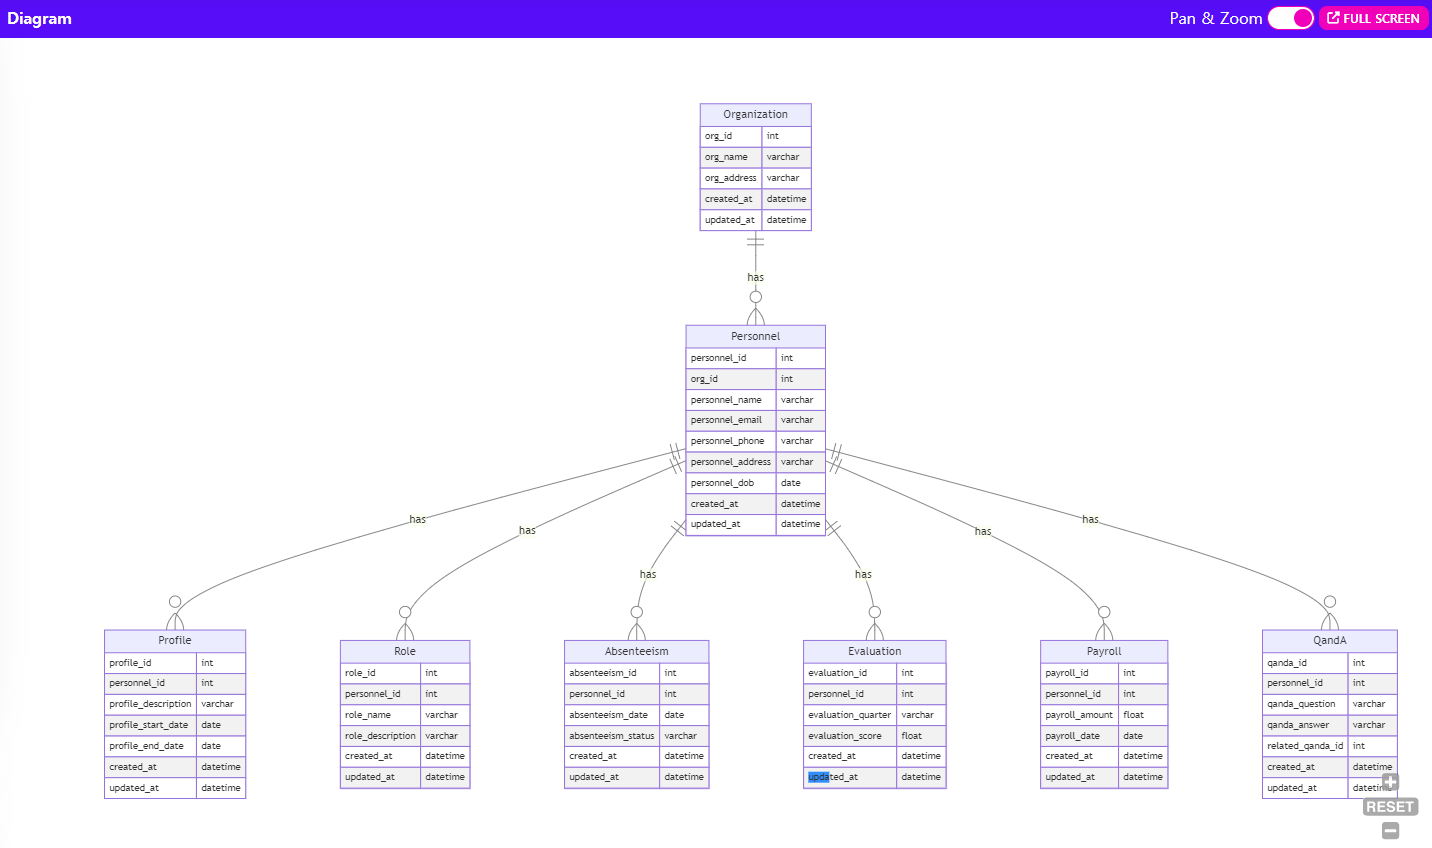The image size is (1432, 848).
Task: Click the Payroll table header
Action: click(1104, 651)
